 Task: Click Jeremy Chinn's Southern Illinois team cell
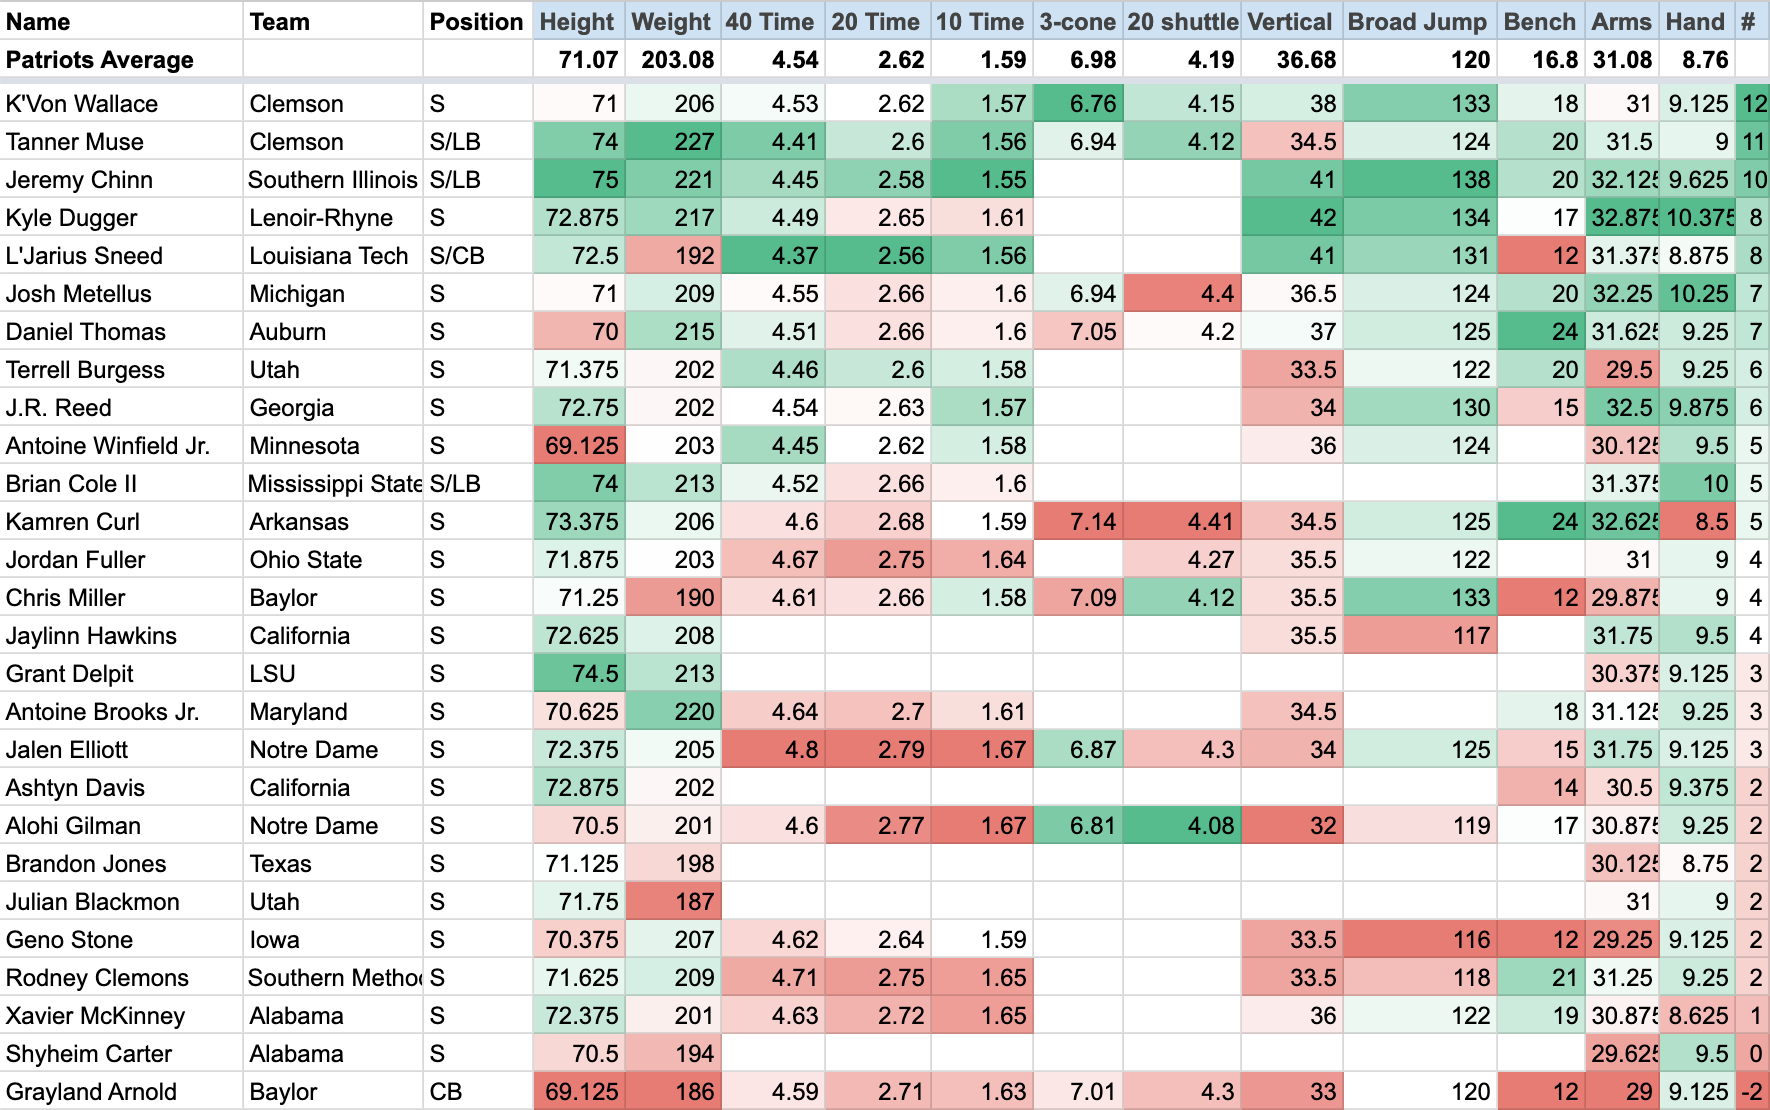(x=332, y=180)
